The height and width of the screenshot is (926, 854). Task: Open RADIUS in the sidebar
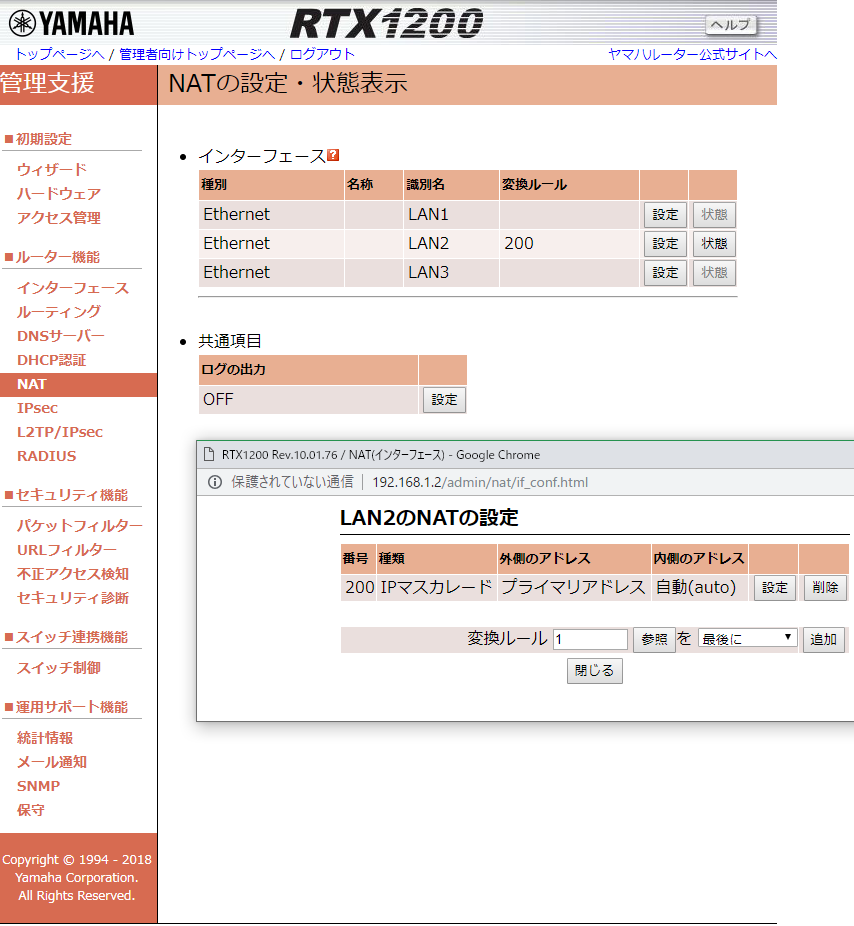point(47,457)
